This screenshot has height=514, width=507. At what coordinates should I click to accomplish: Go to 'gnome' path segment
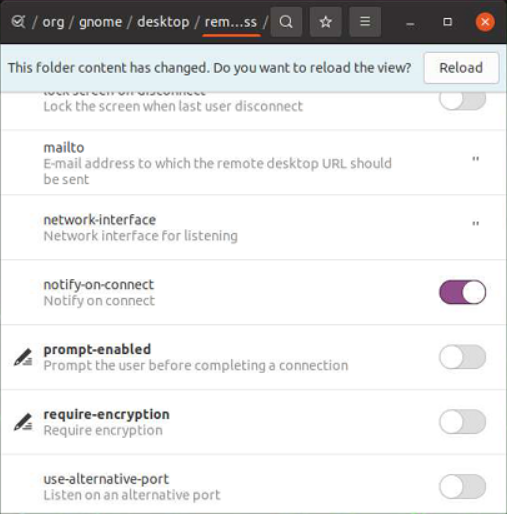[101, 22]
